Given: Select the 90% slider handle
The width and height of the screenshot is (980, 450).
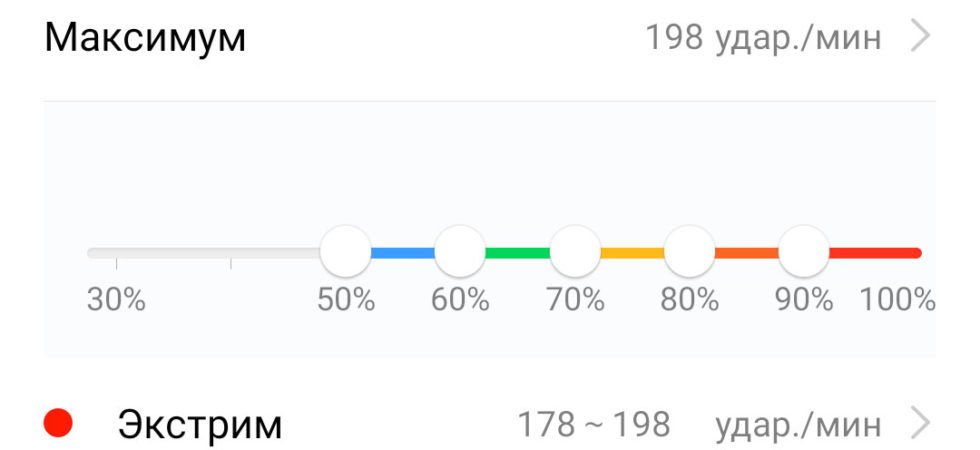Looking at the screenshot, I should coord(804,252).
